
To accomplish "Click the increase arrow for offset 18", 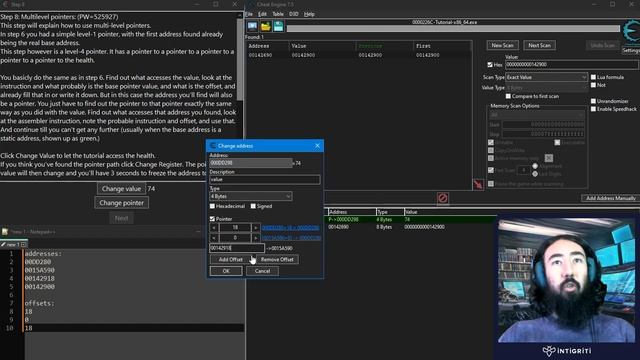I will point(256,227).
